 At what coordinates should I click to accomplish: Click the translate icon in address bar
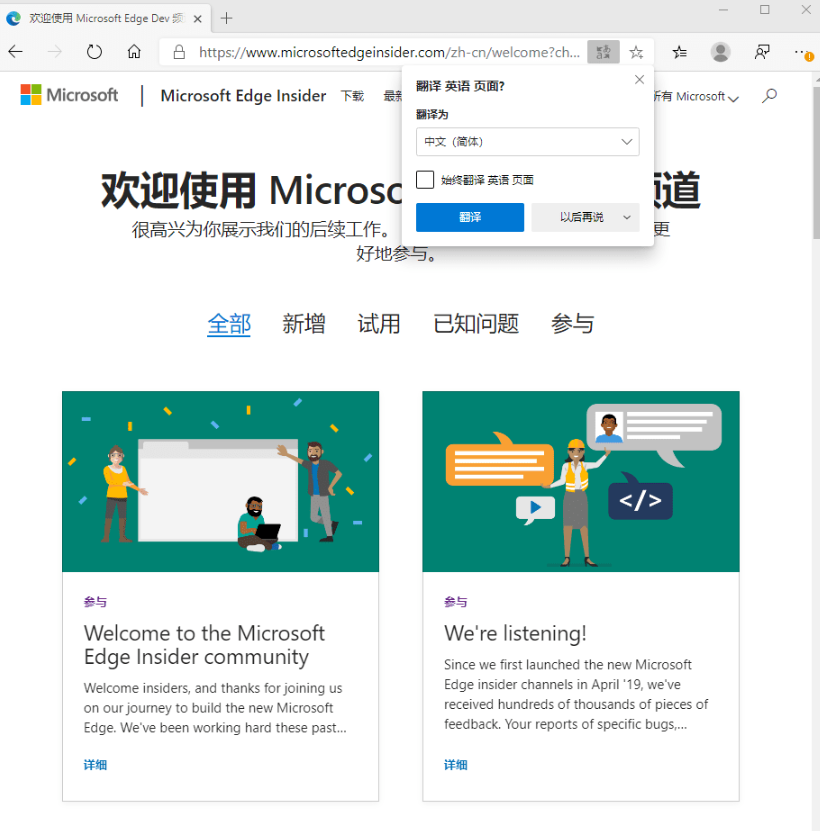(x=603, y=52)
